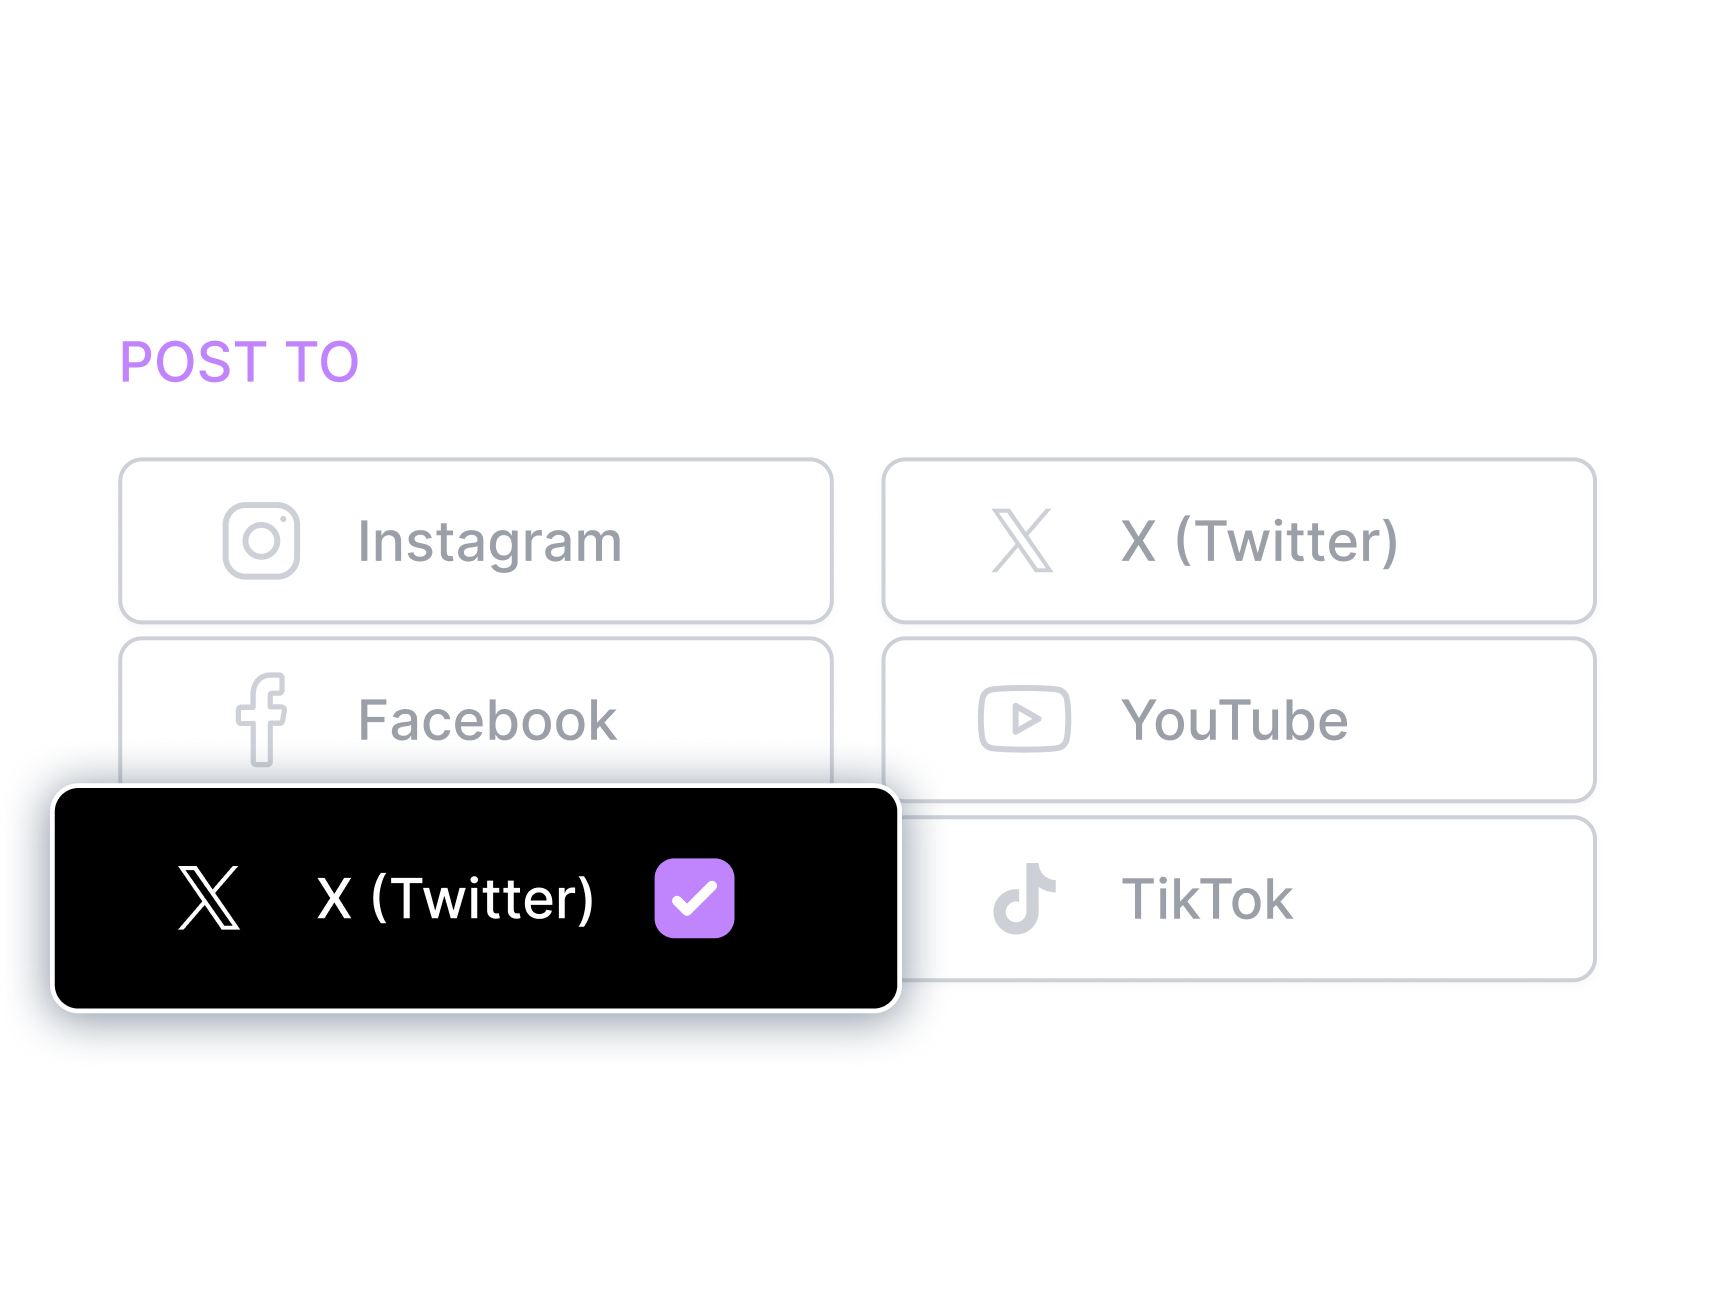1720x1296 pixels.
Task: Click the TikTok musical note icon
Action: [1025, 897]
